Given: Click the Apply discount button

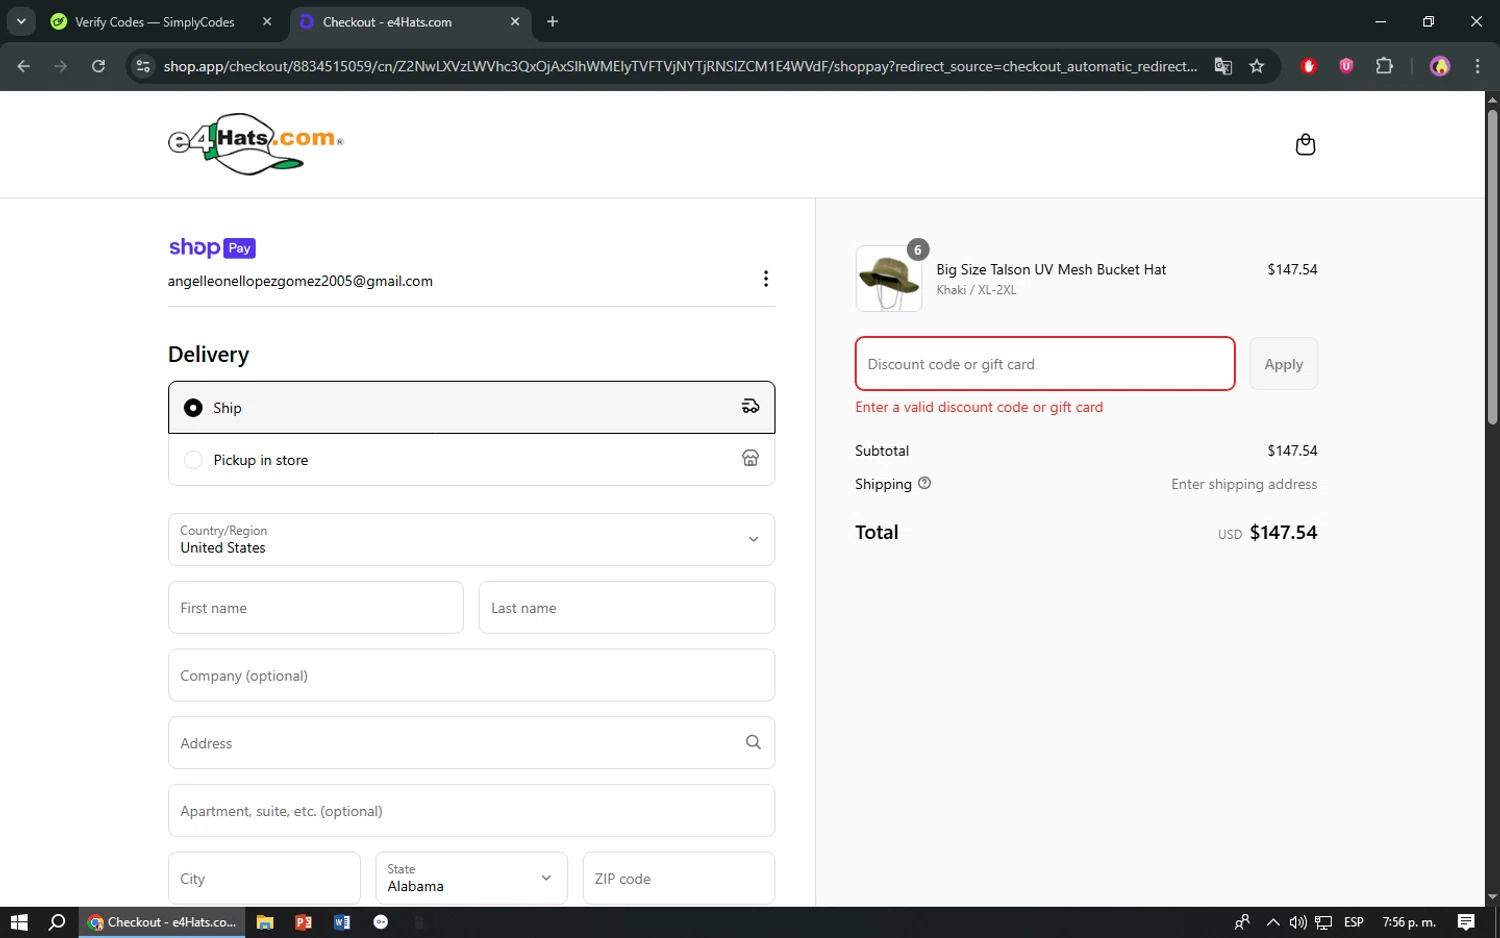Looking at the screenshot, I should click(x=1283, y=364).
